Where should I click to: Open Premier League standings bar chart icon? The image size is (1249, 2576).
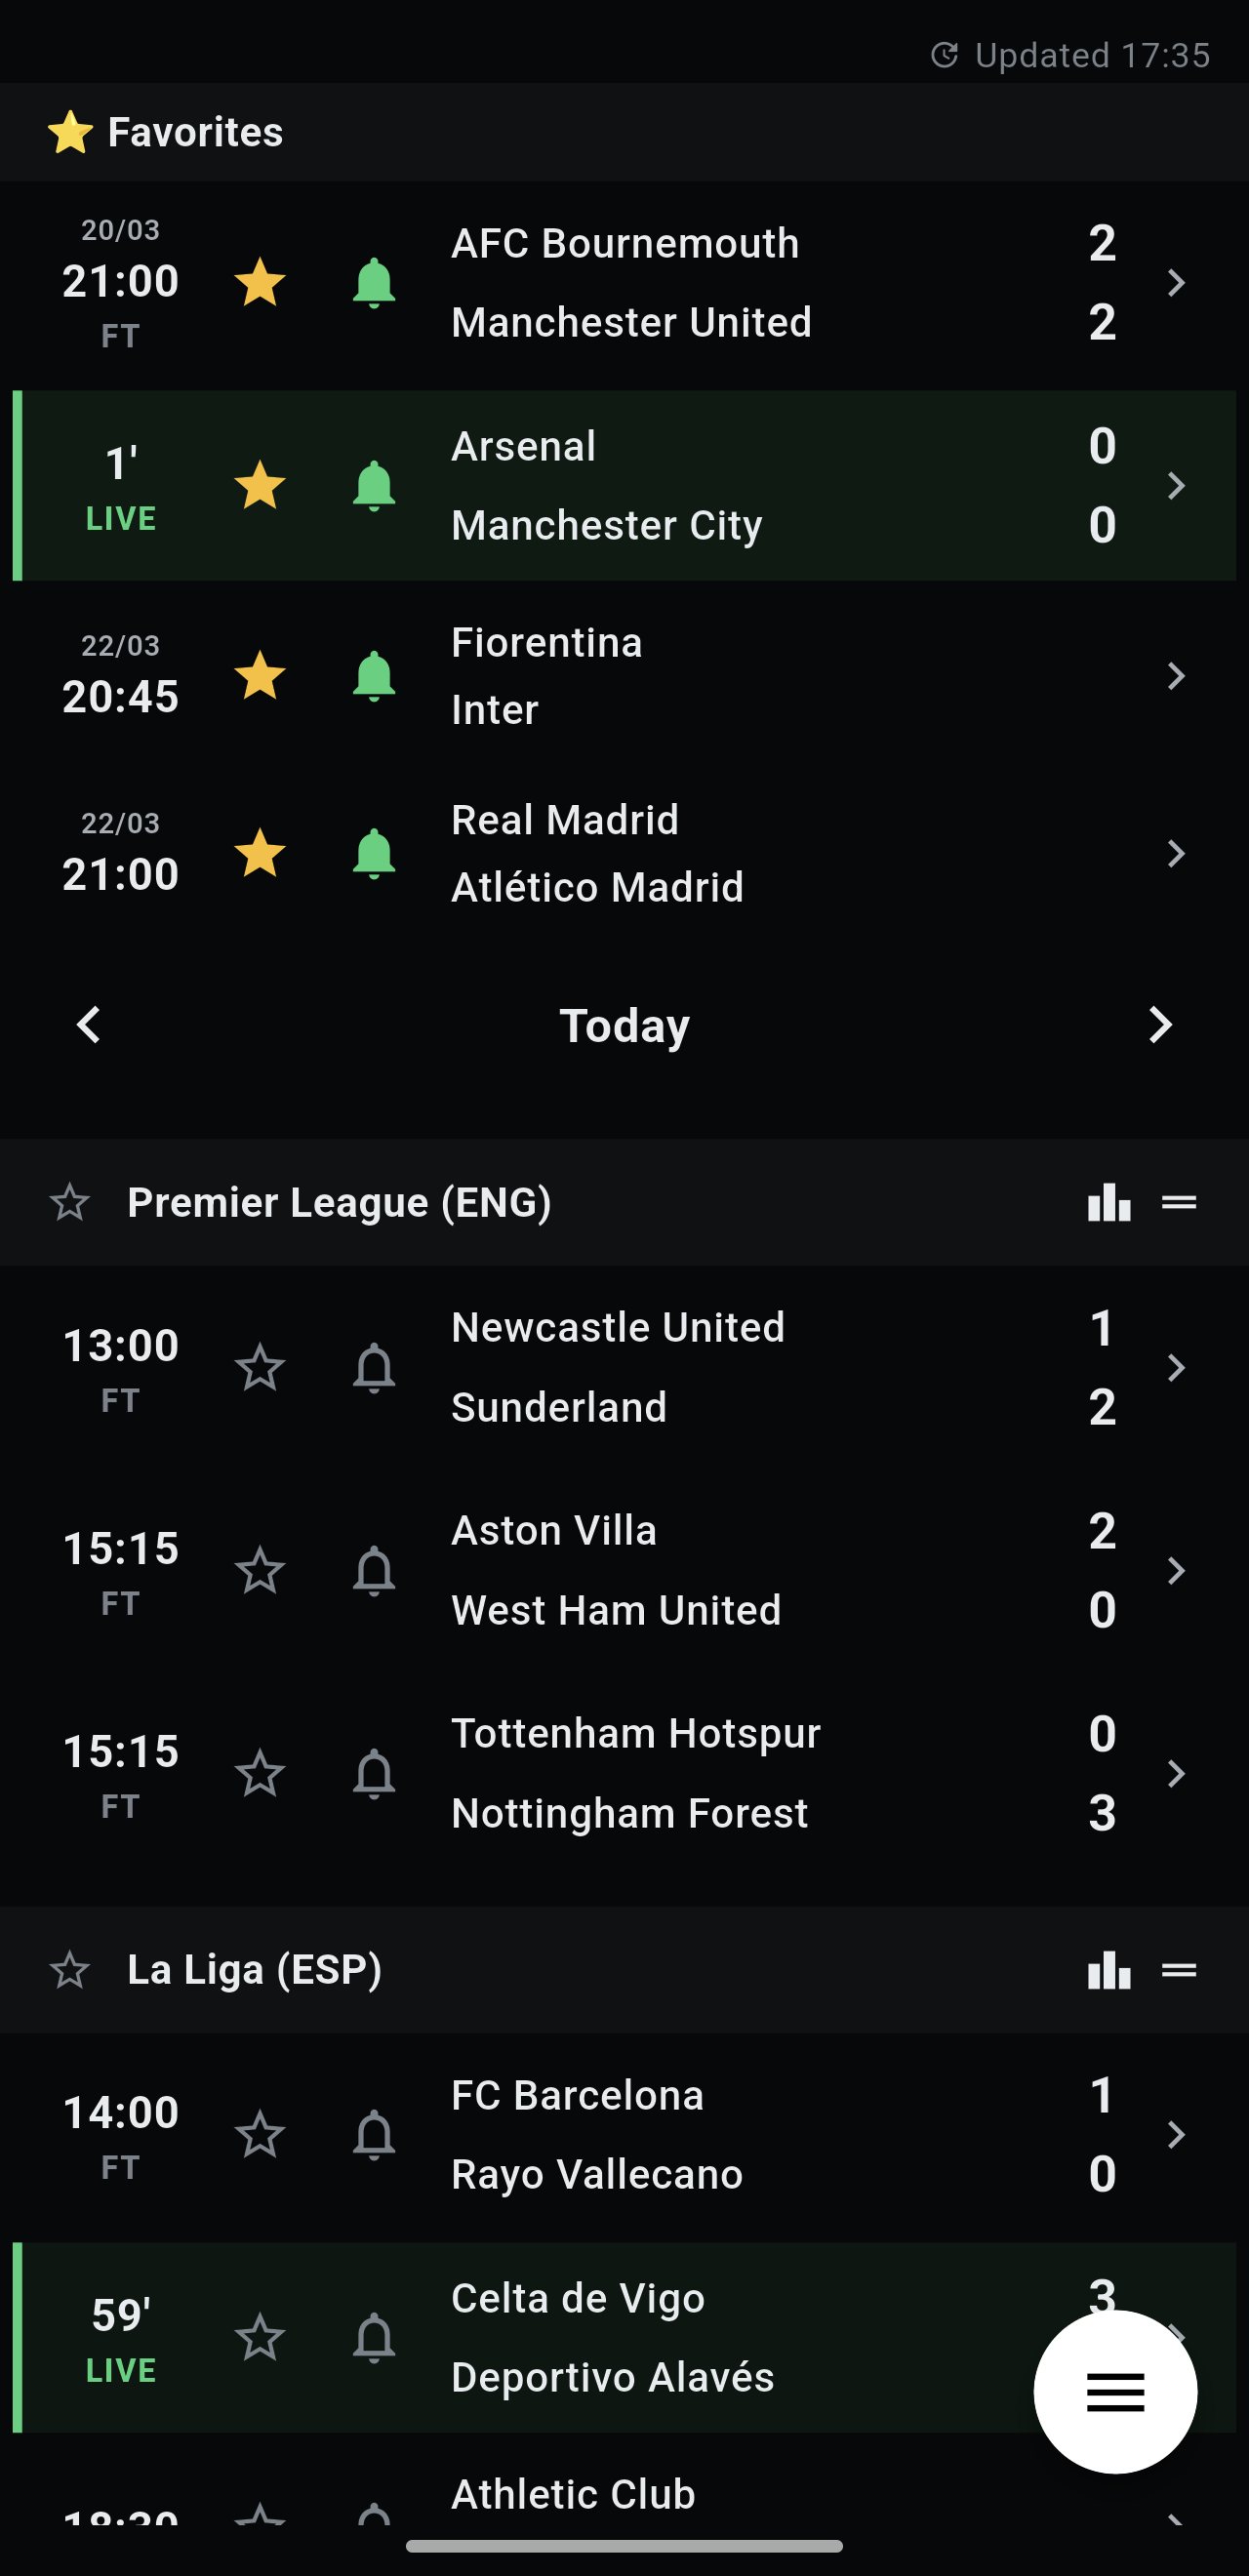1108,1203
